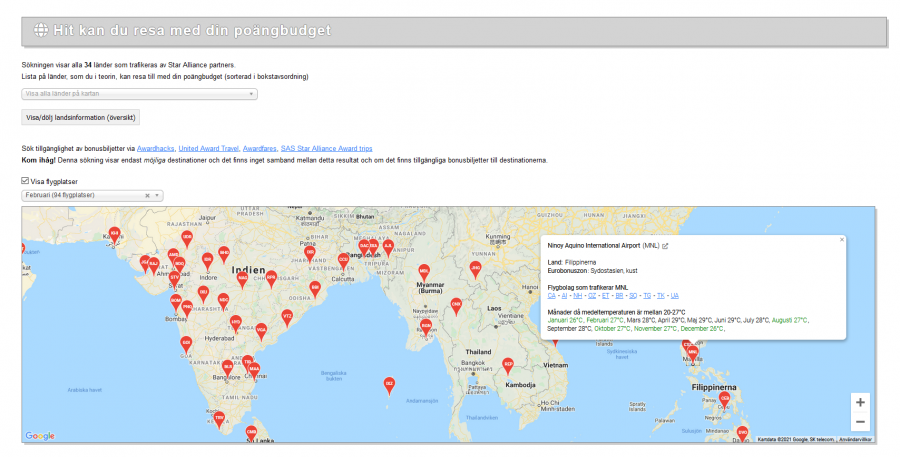Viewport: 900px width, 457px height.
Task: Open the United Award Travel link
Action: 208,148
